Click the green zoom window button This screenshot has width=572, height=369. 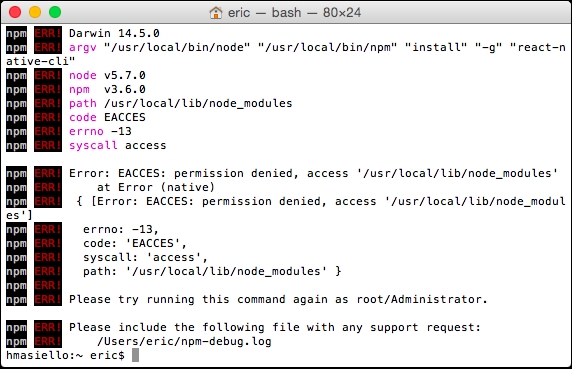pos(55,12)
